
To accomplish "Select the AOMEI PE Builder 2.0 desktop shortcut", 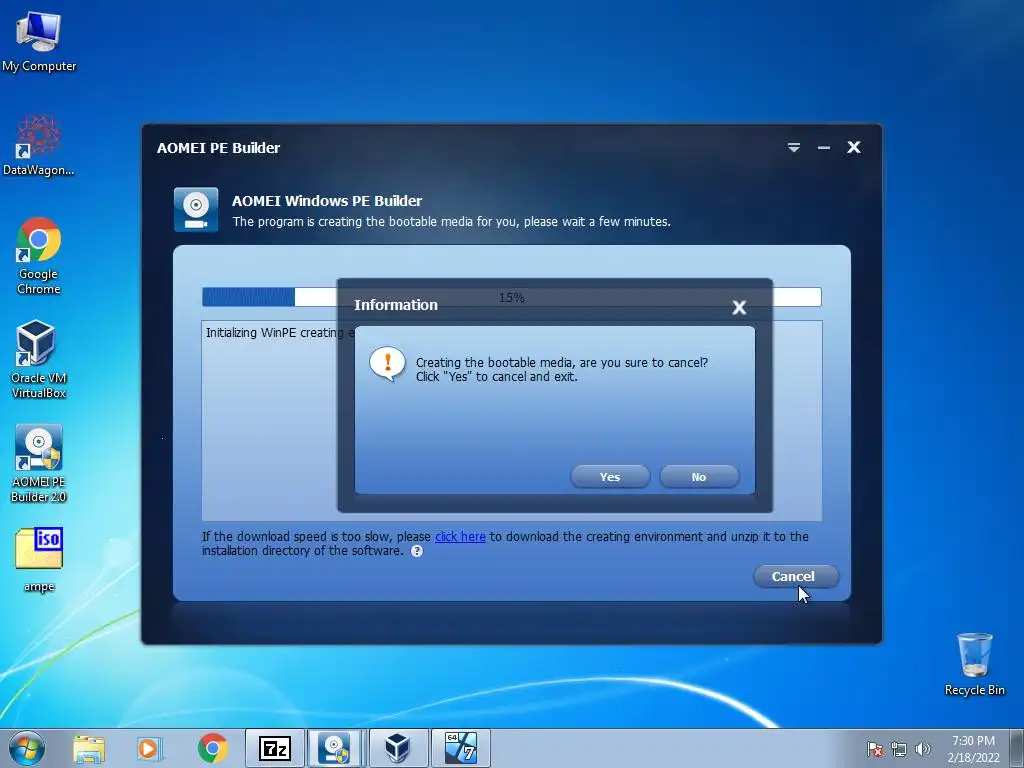I will 39,464.
